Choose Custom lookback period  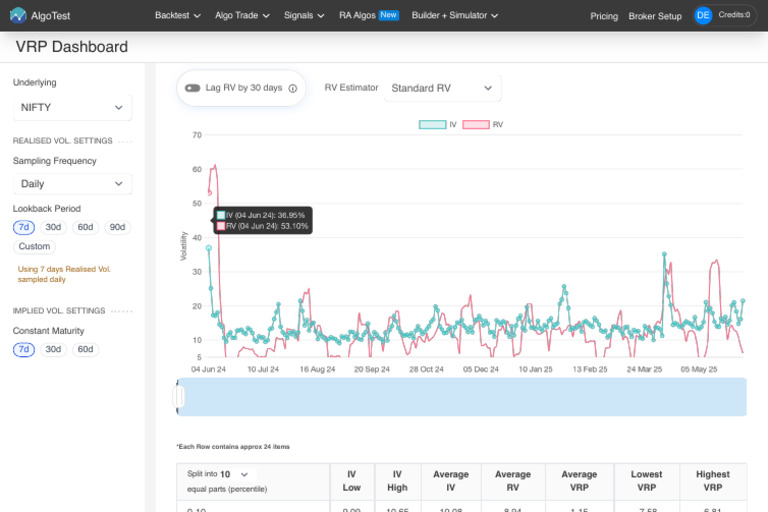[x=34, y=246]
